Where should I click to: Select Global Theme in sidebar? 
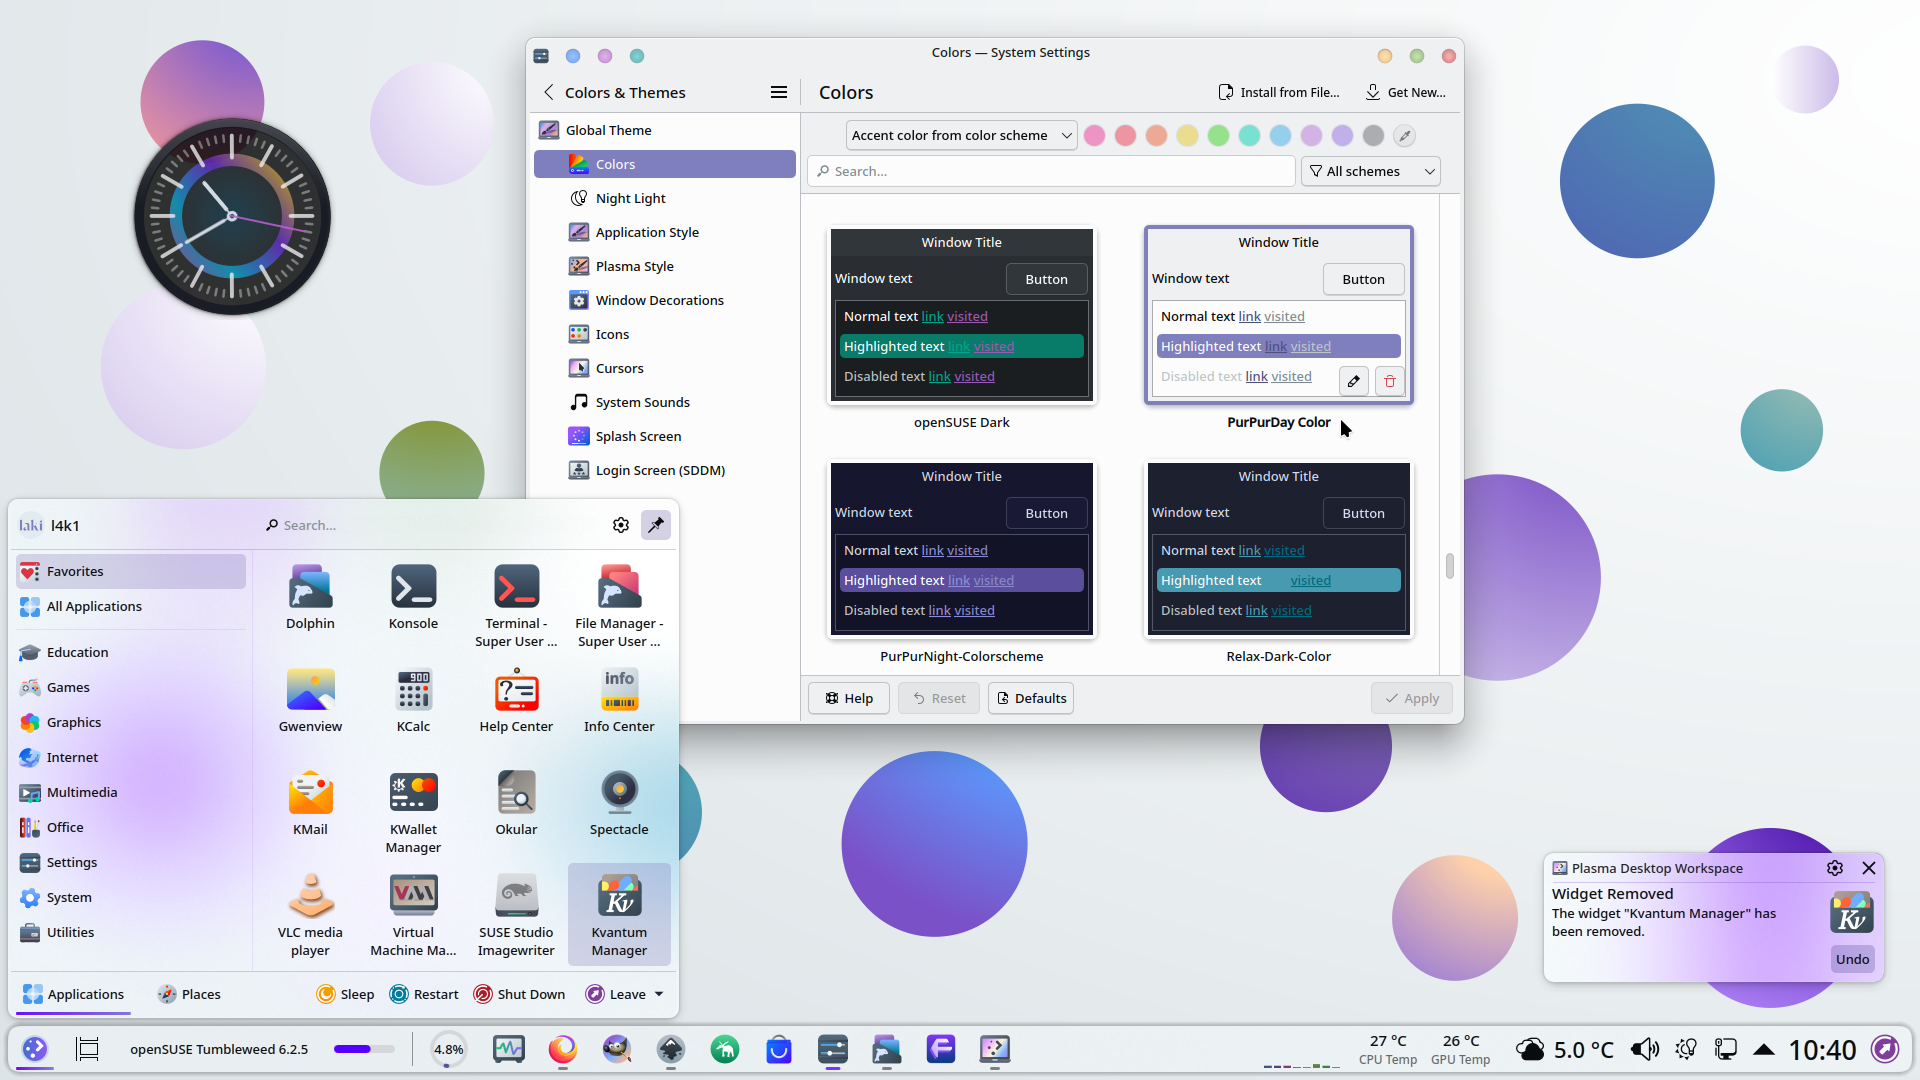tap(665, 130)
